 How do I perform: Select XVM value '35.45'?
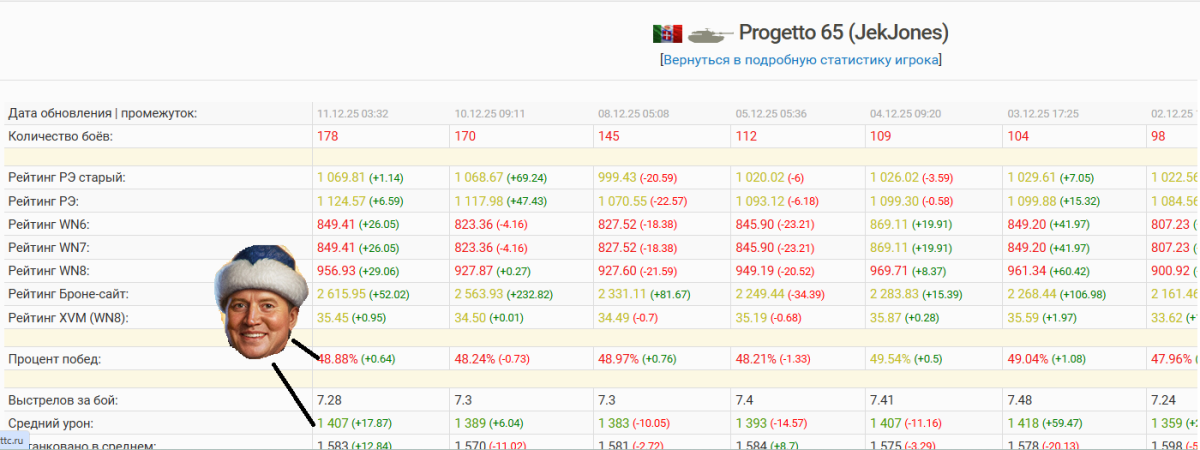(x=332, y=317)
